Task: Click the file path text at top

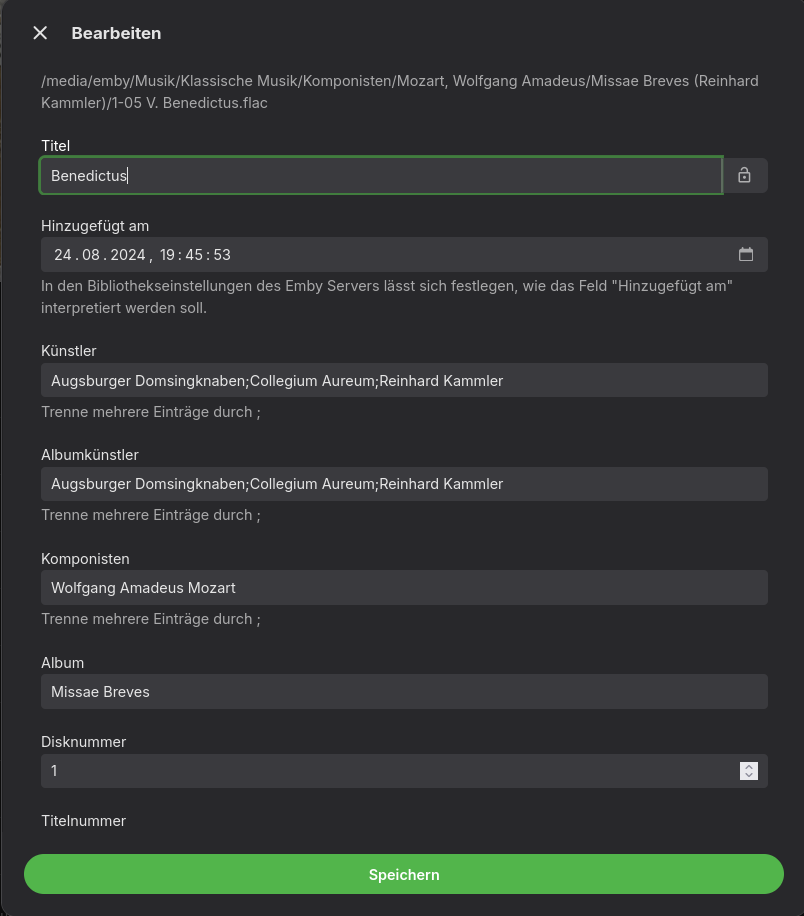Action: (x=399, y=91)
